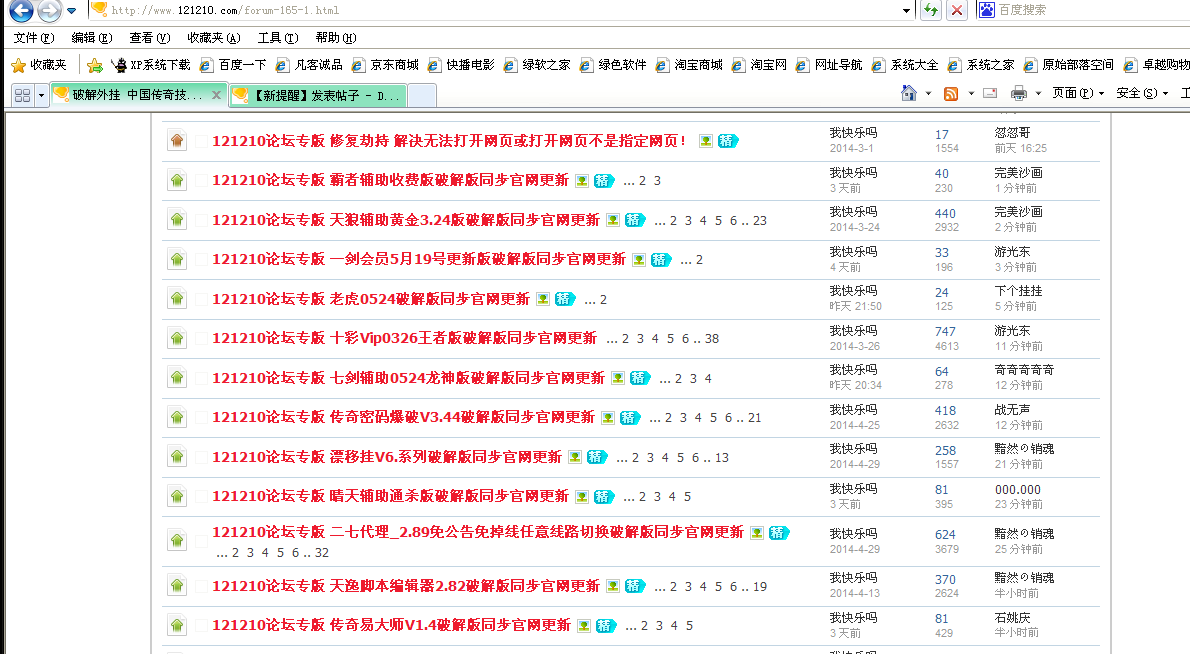Click the image attachment icon on 一剑会员 post
The width and height of the screenshot is (1190, 654).
click(x=639, y=260)
